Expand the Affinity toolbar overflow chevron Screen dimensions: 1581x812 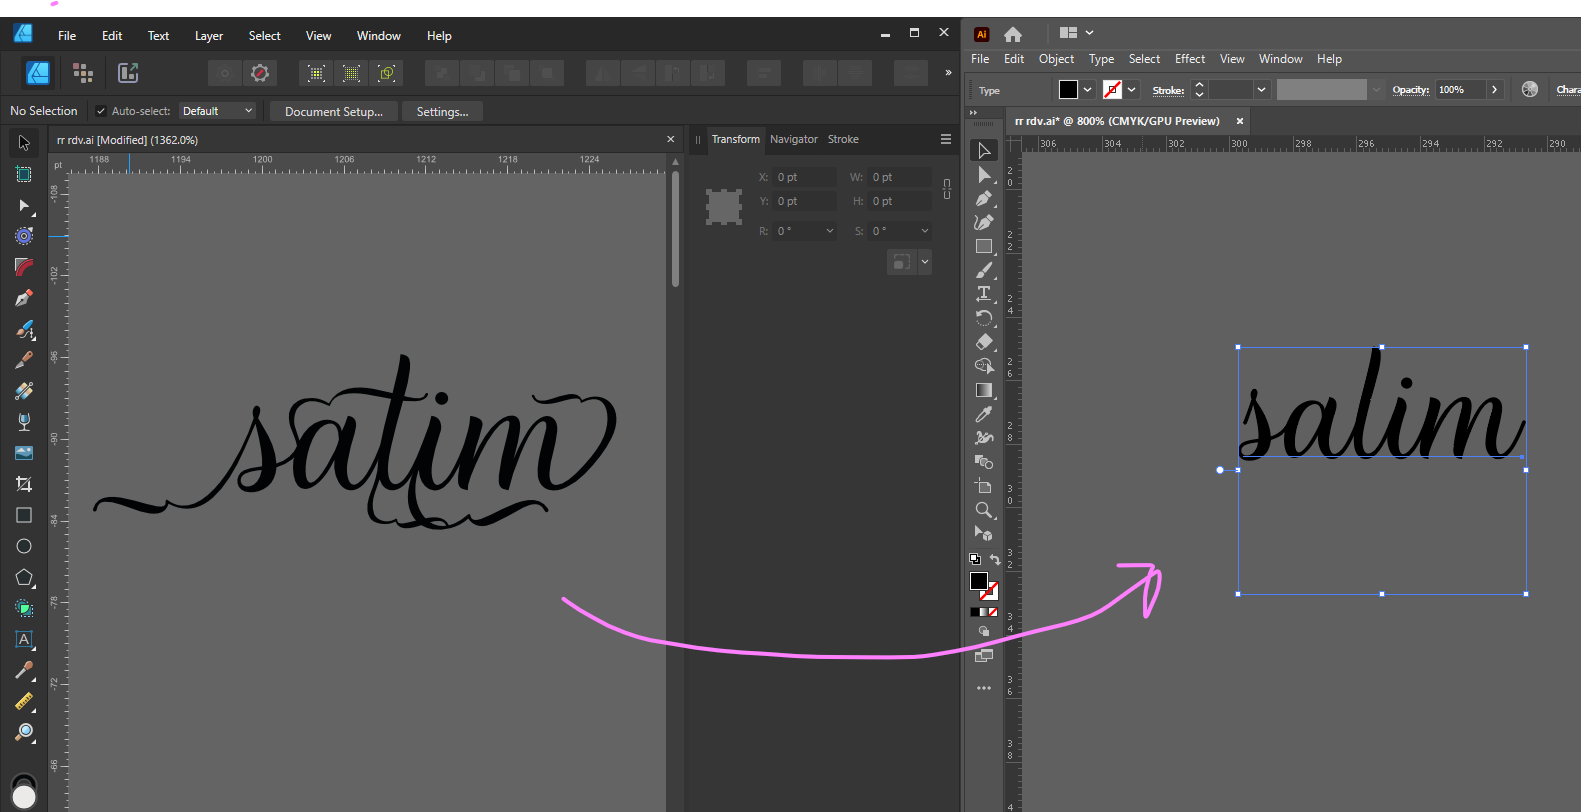click(948, 73)
